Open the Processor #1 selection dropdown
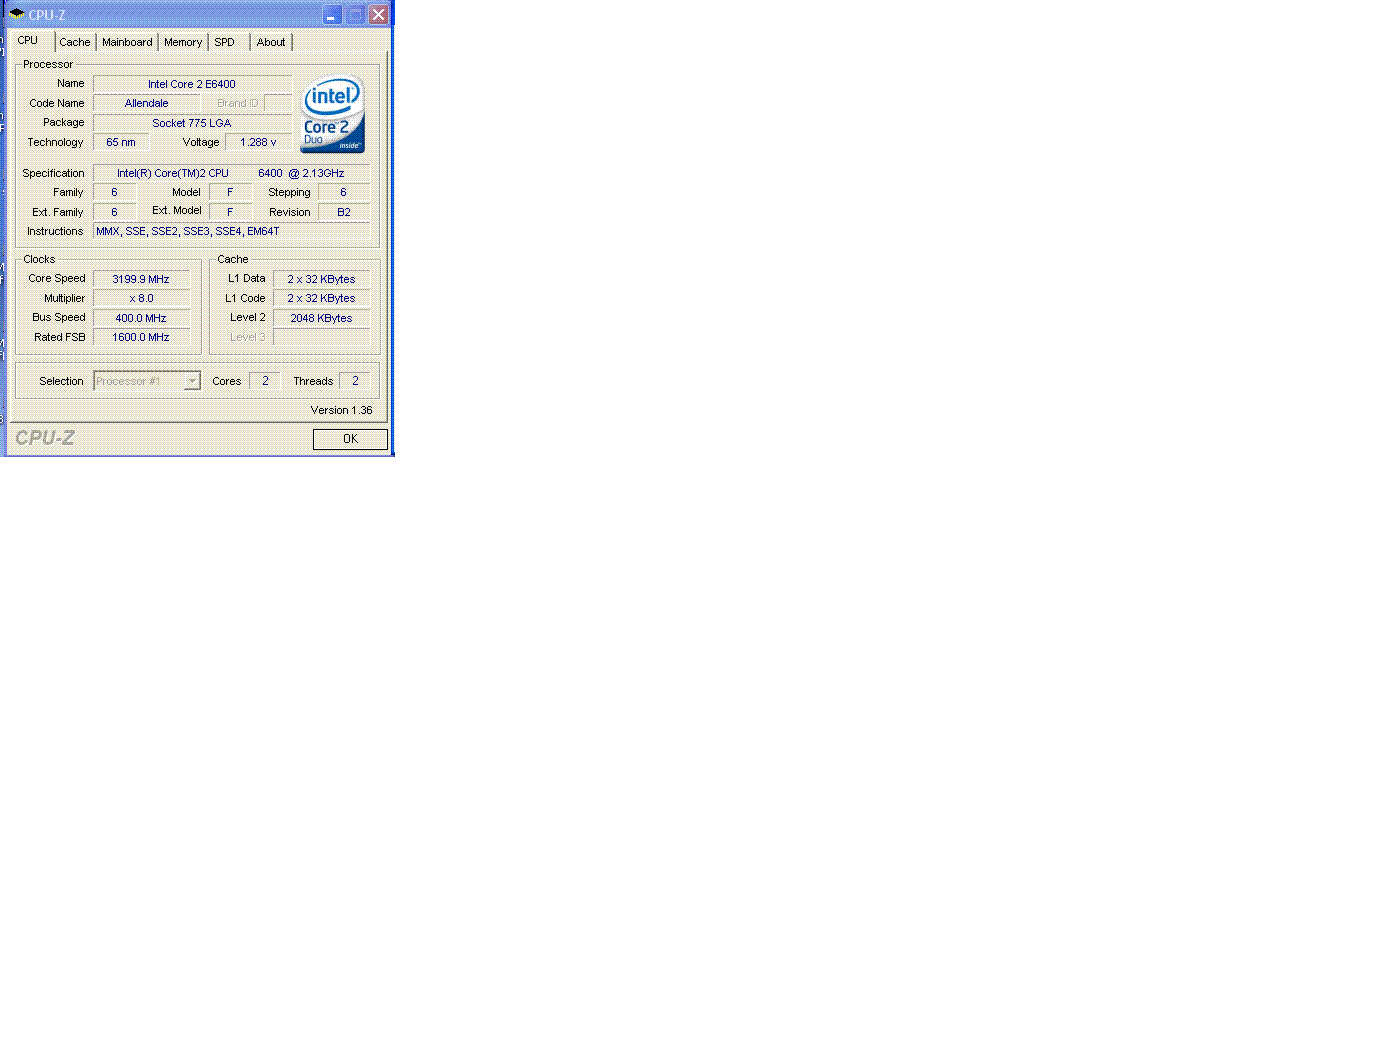The image size is (1400, 1050). click(x=147, y=381)
